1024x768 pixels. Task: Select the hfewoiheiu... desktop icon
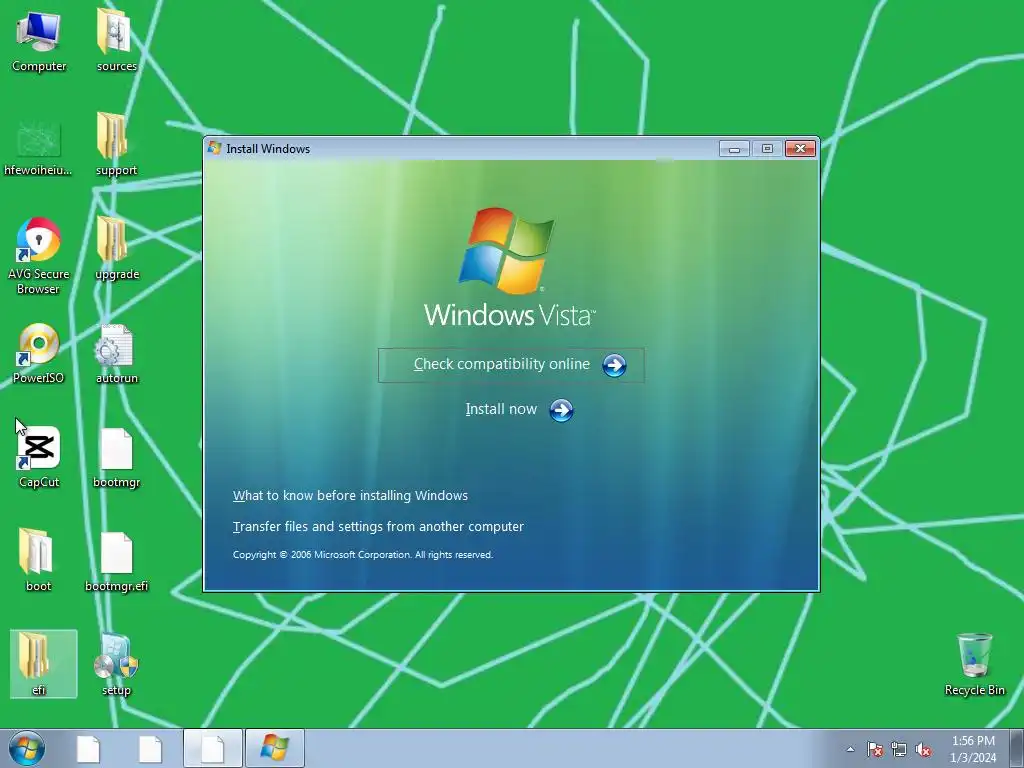[38, 147]
